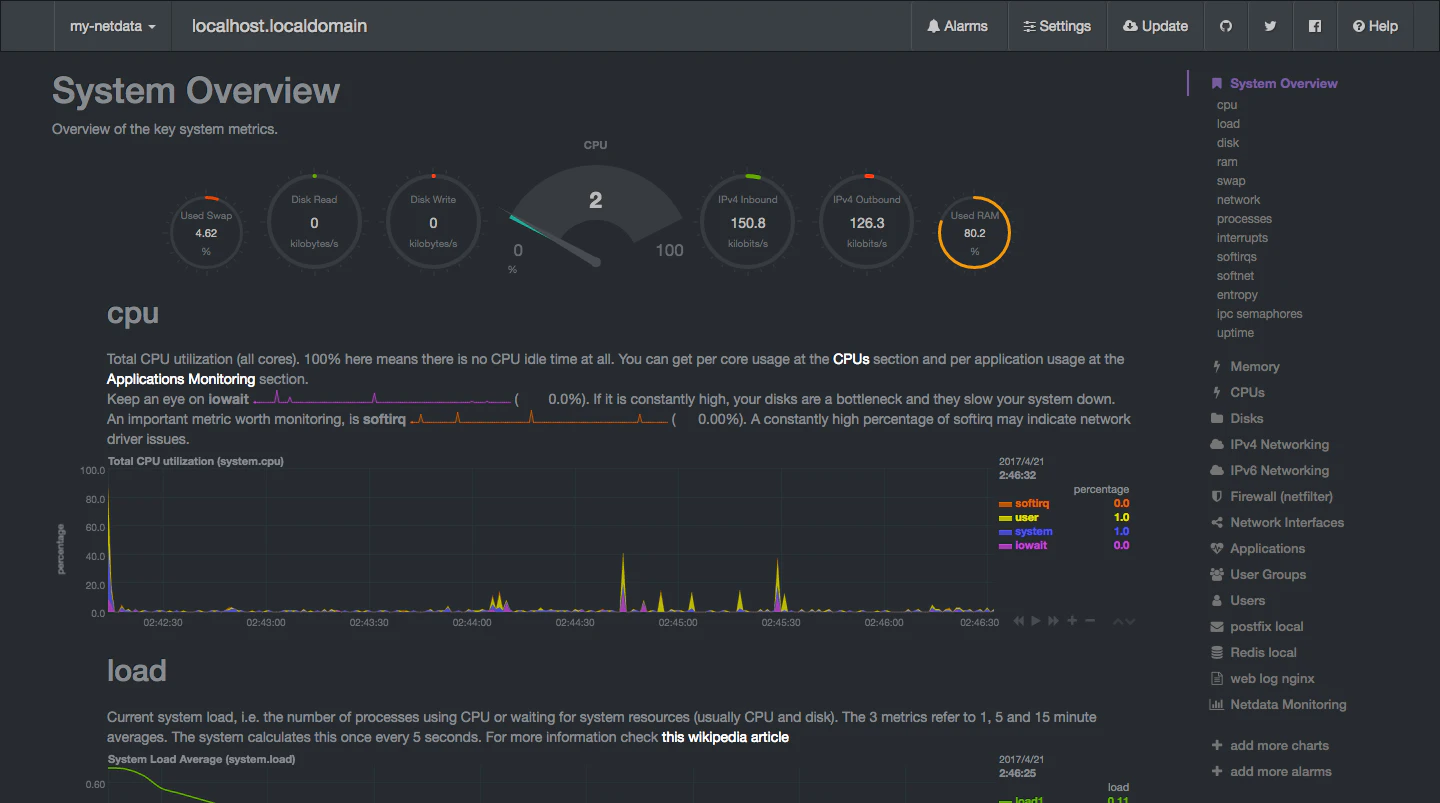Toggle the user dimension in the legend
Screen dimensions: 1440x803
1027,518
